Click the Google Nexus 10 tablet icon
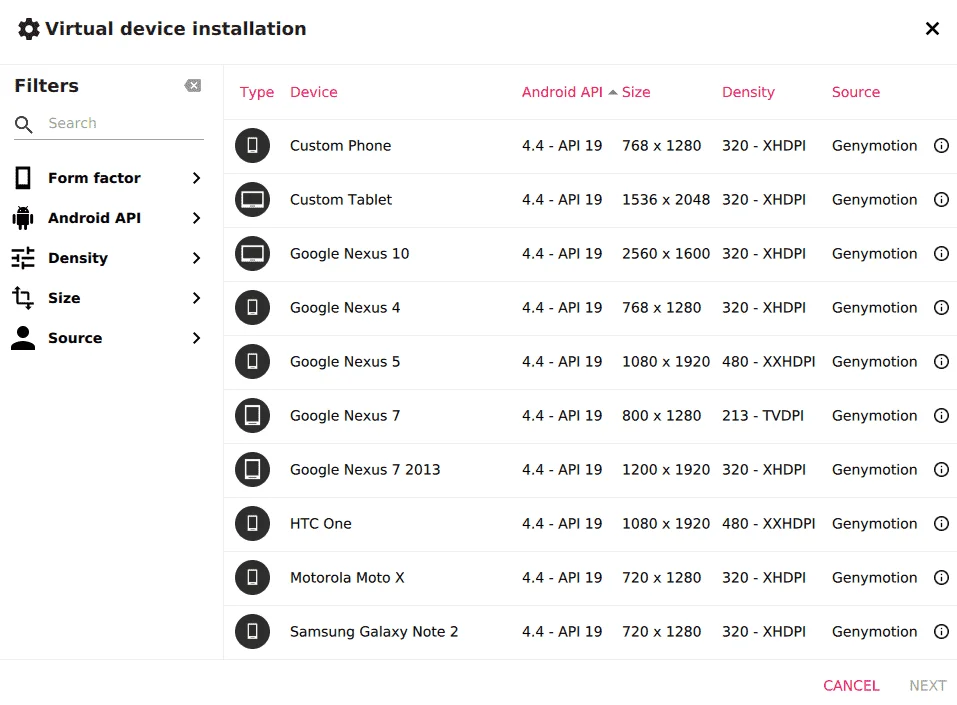This screenshot has height=705, width=957. (252, 253)
